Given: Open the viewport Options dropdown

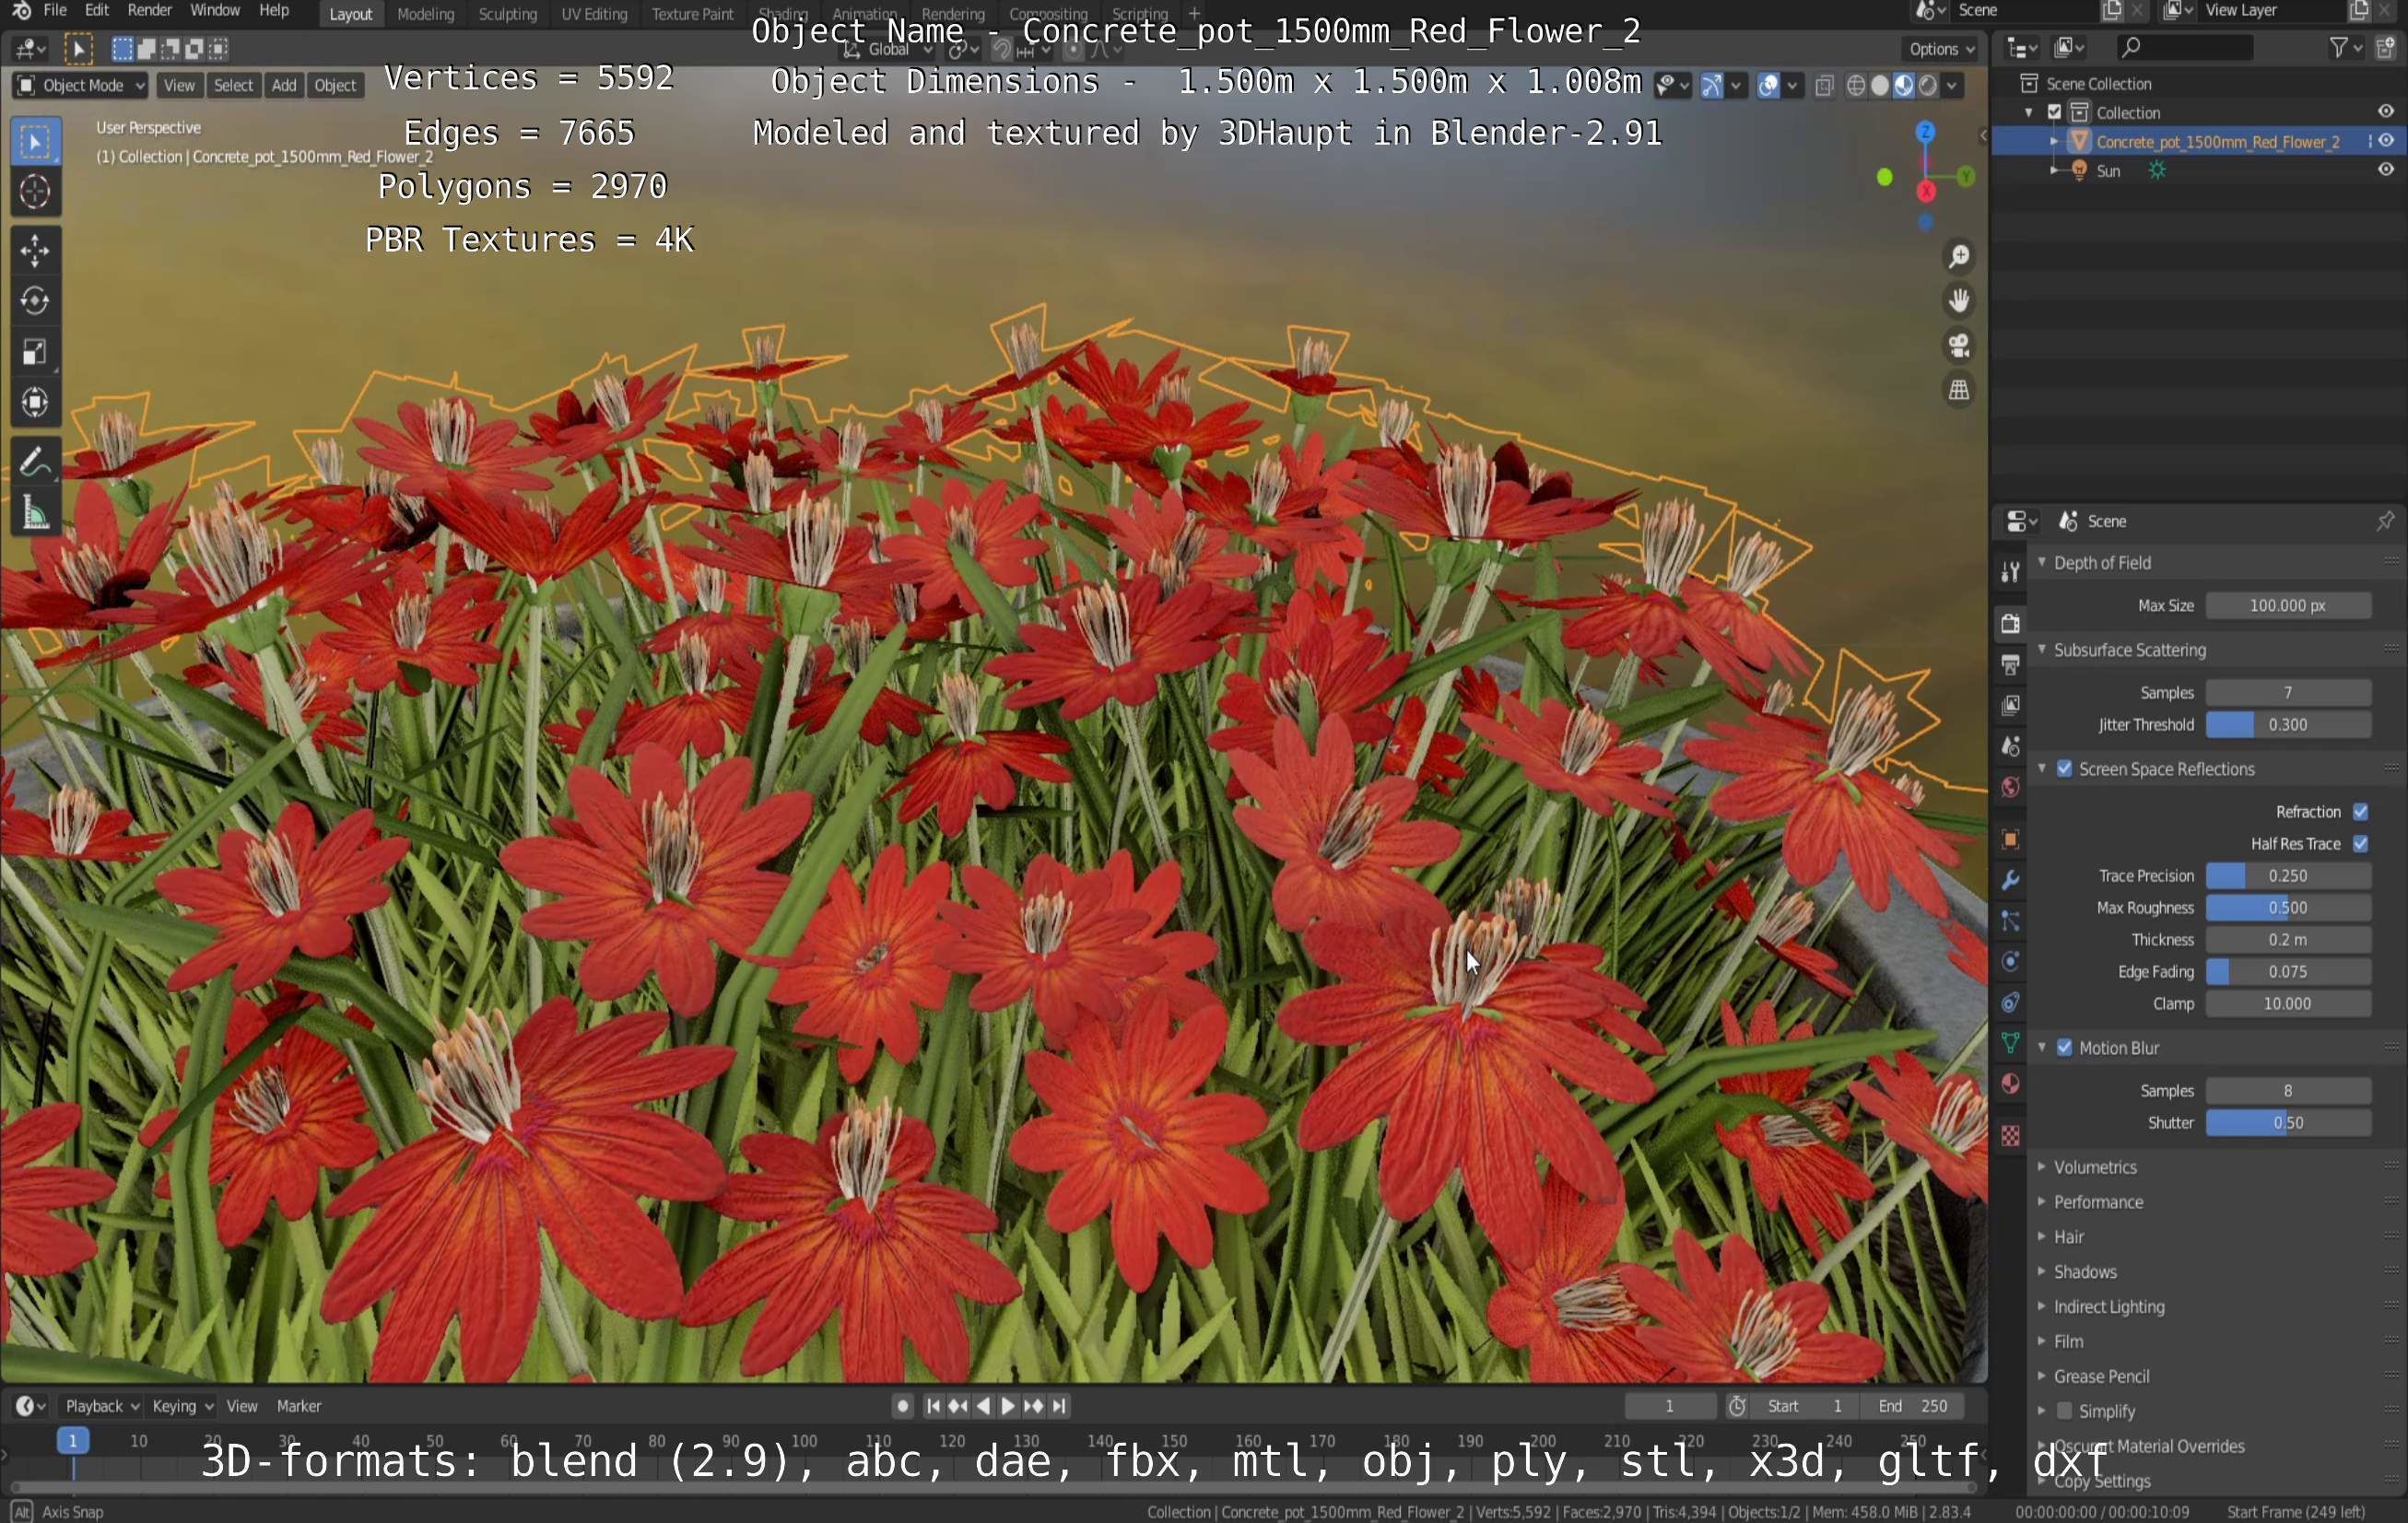Looking at the screenshot, I should [x=1940, y=48].
